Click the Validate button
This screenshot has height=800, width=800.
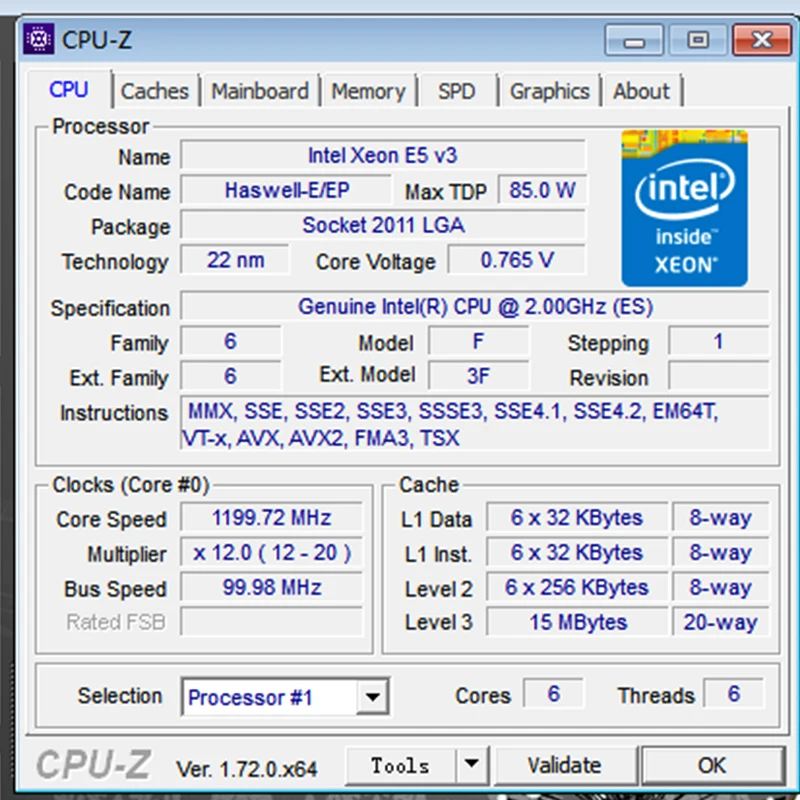pyautogui.click(x=565, y=766)
